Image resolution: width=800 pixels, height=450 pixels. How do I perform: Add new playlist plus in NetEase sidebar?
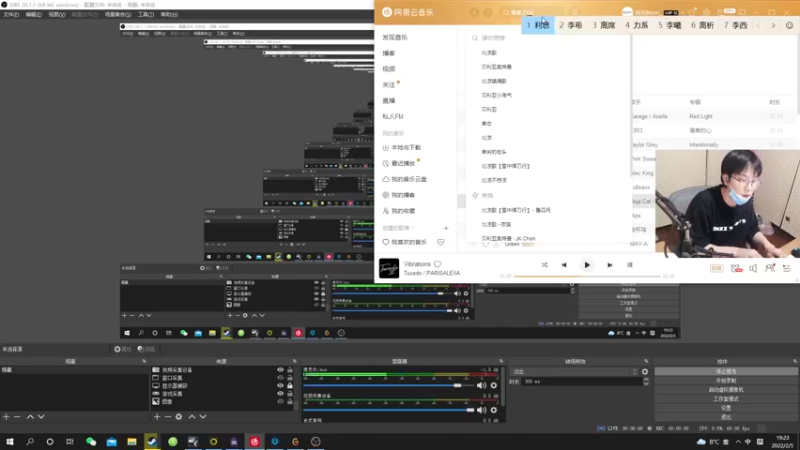click(x=445, y=228)
